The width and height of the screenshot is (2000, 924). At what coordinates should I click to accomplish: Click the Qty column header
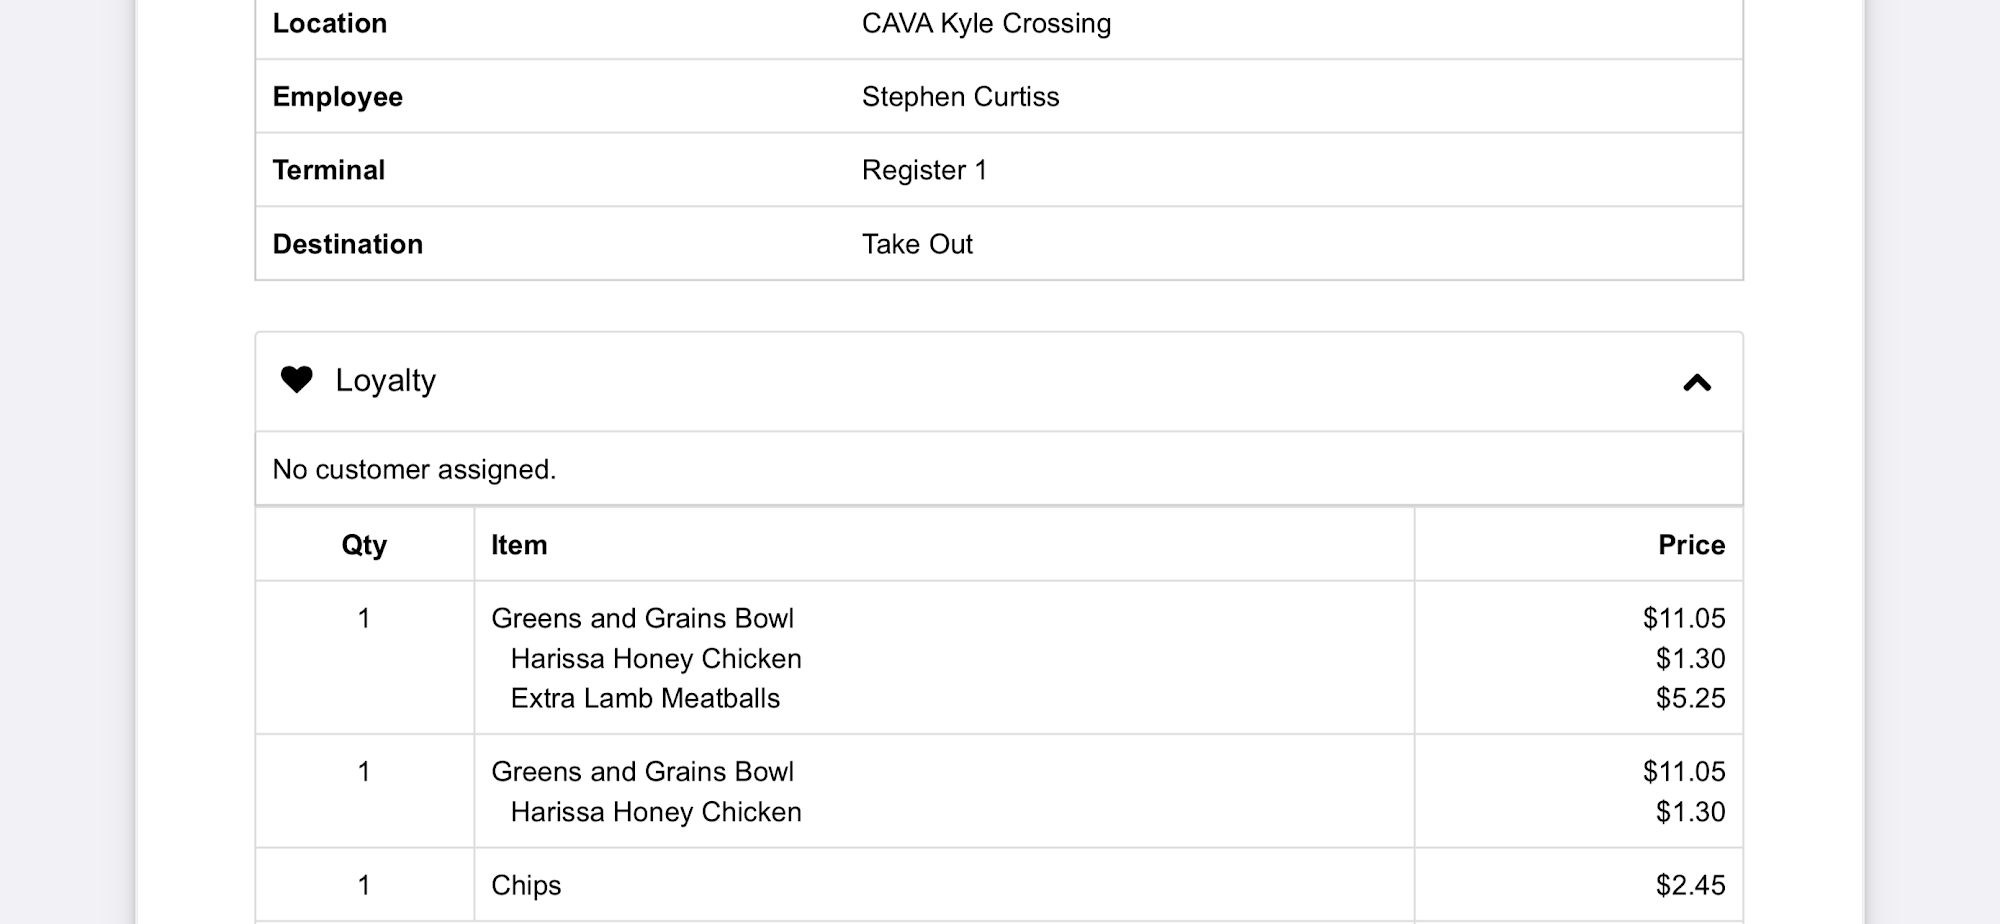coord(364,545)
